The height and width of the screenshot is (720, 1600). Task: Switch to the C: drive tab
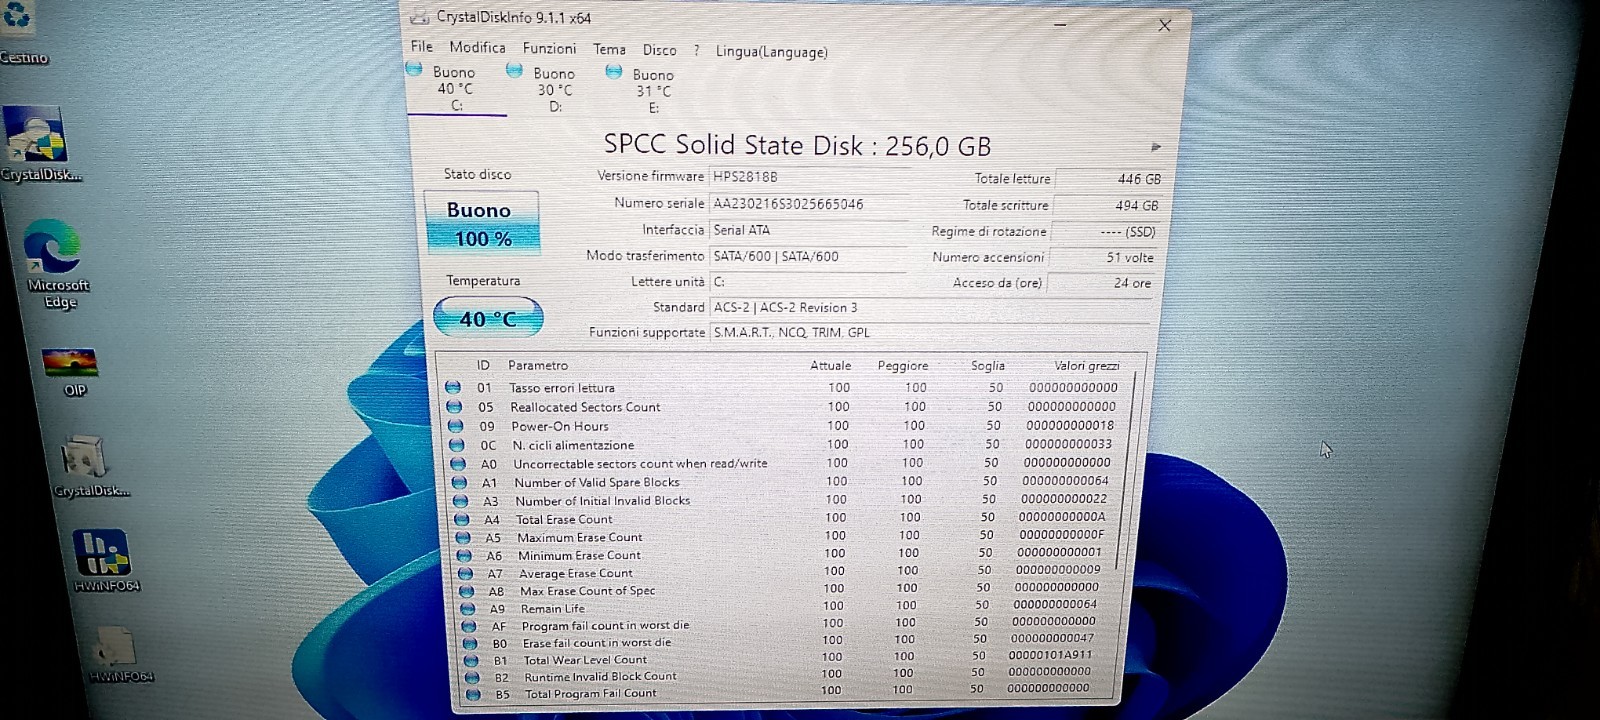click(x=456, y=89)
